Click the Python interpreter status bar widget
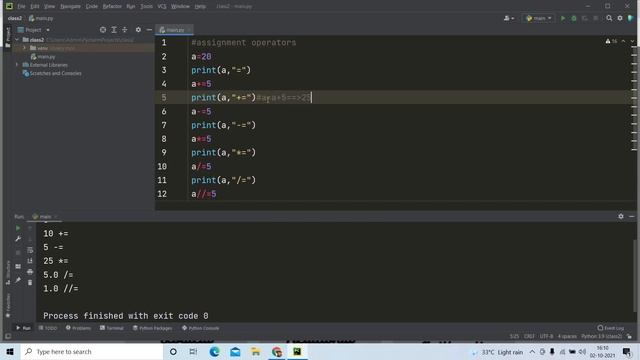Viewport: 640px width, 360px height. click(601, 337)
